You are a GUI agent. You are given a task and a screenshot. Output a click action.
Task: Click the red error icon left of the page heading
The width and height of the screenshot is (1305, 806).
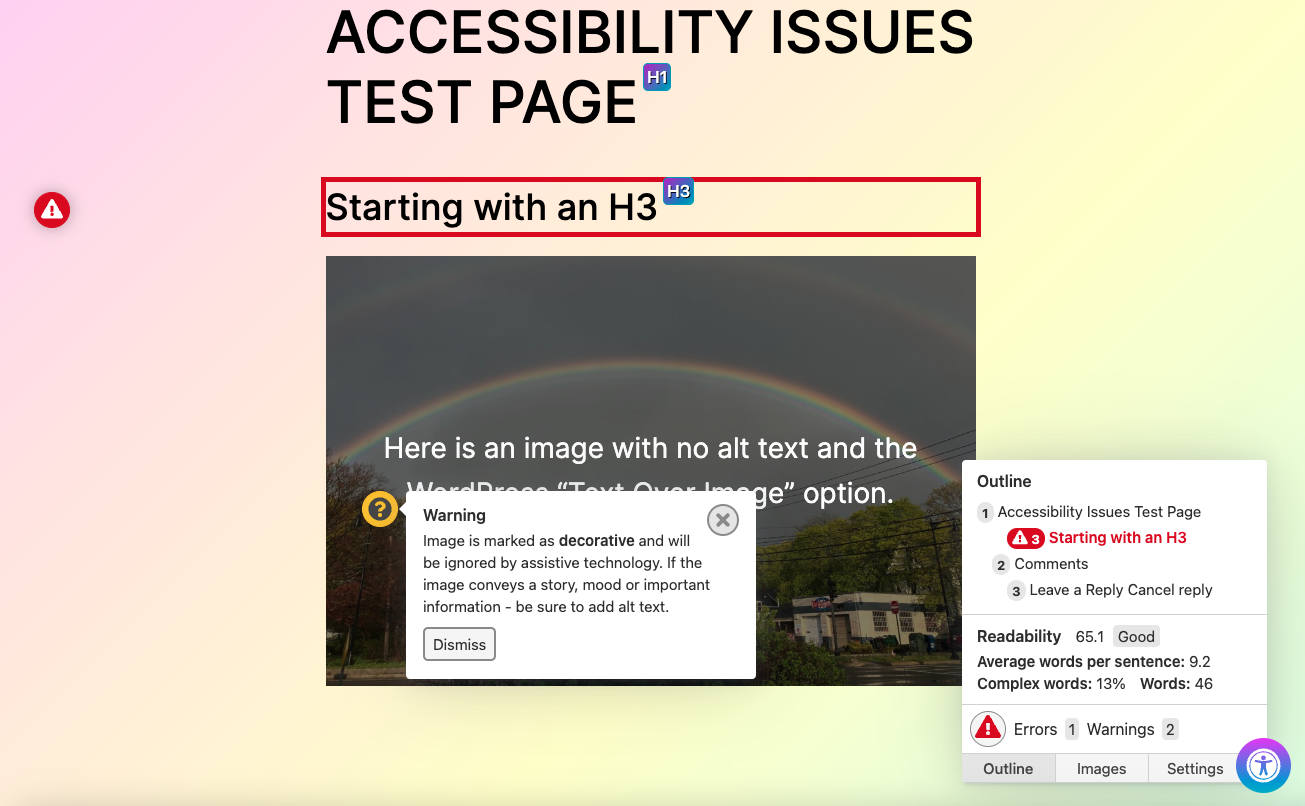click(x=52, y=210)
